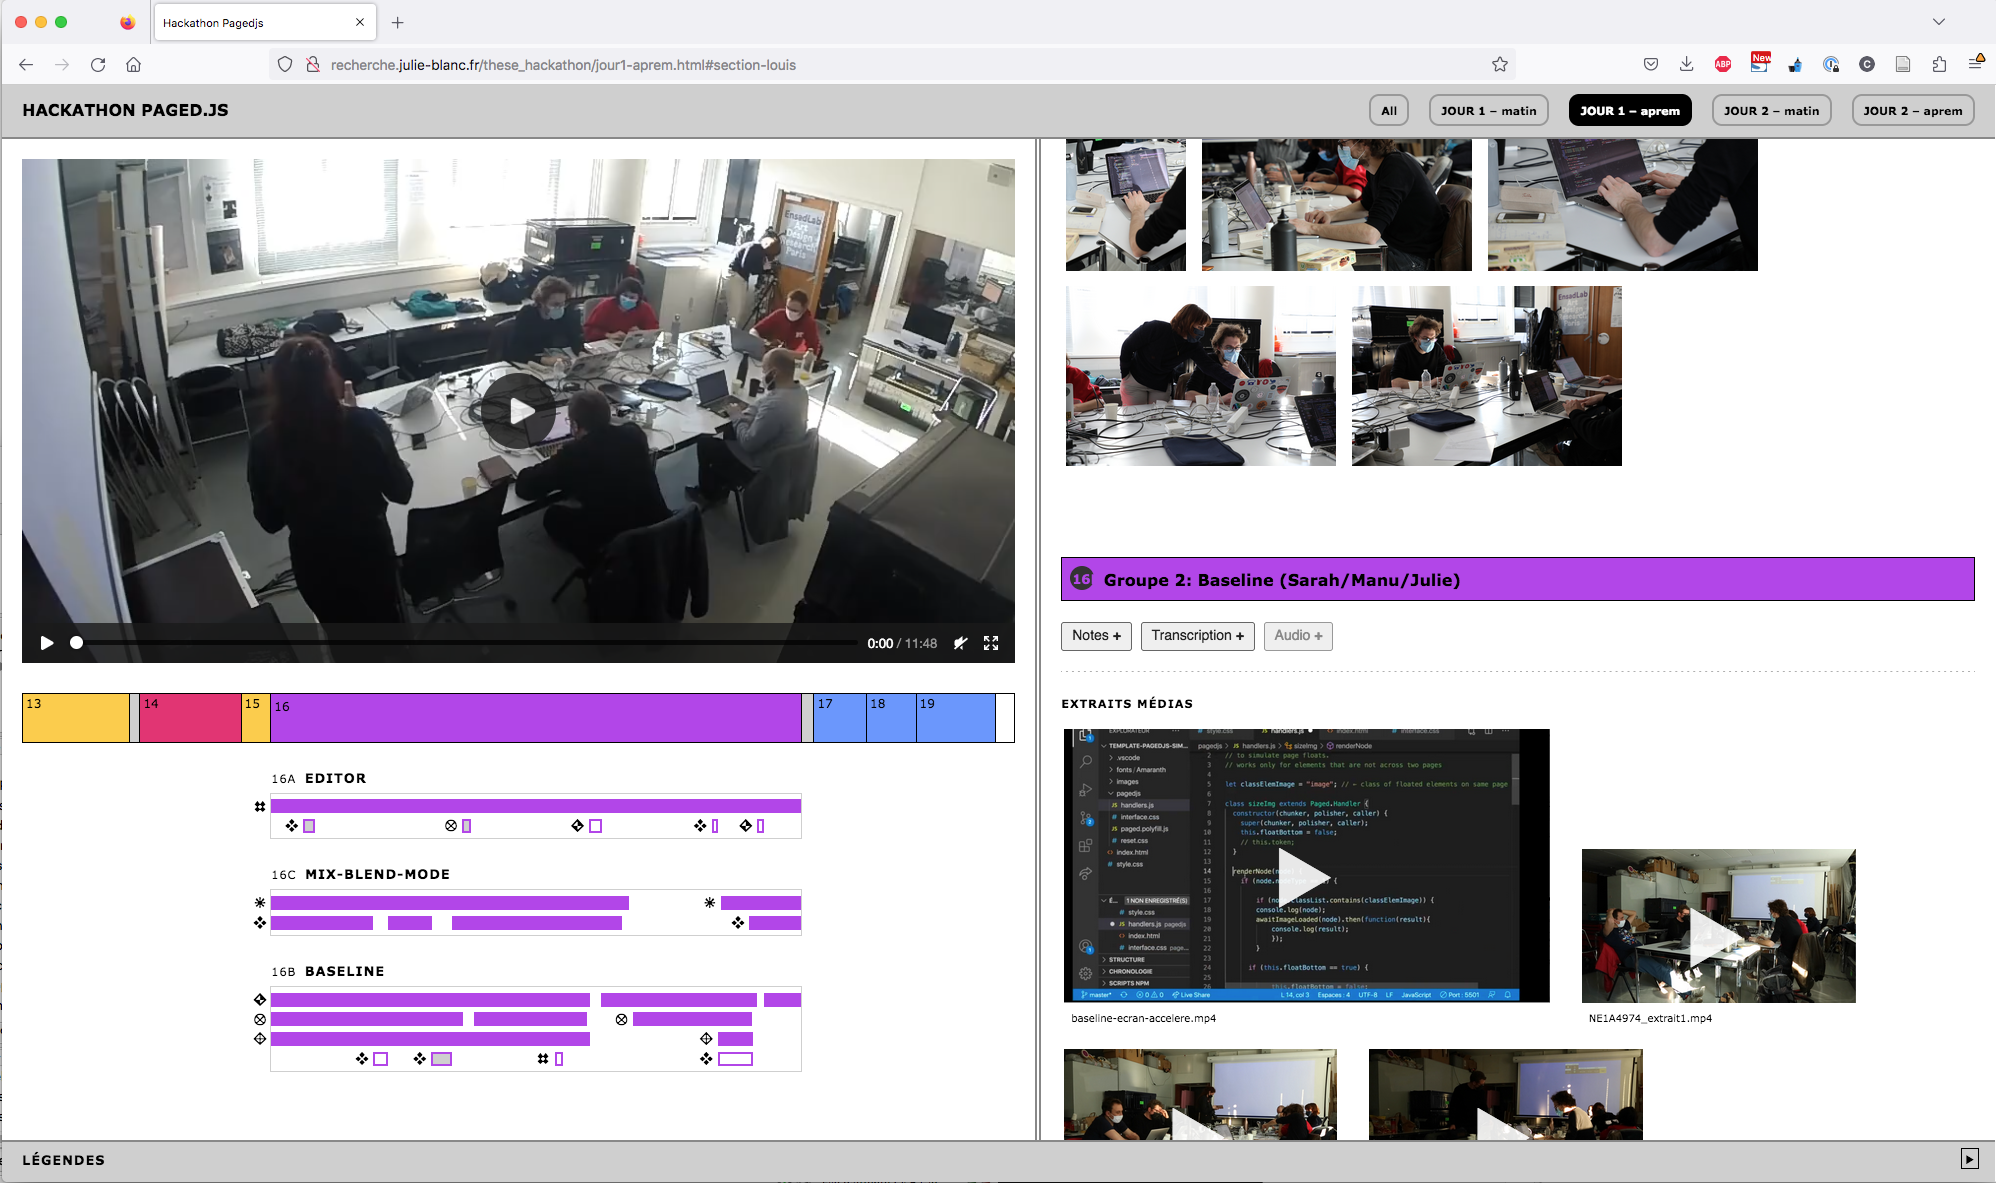Open the HACKATHON PAGED.JS title link

[x=125, y=110]
